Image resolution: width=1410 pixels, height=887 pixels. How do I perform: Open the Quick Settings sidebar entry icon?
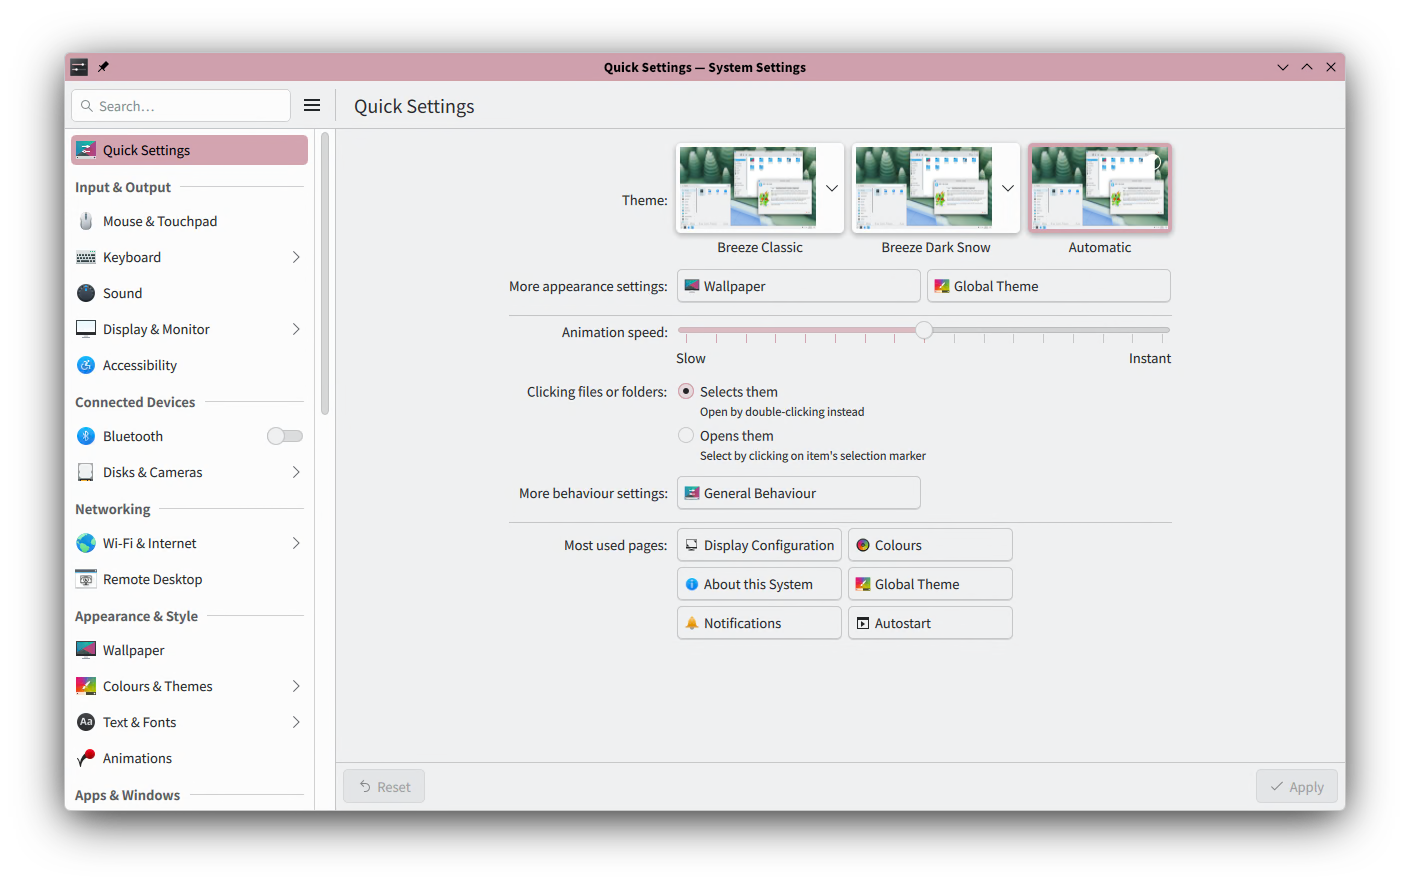click(86, 150)
